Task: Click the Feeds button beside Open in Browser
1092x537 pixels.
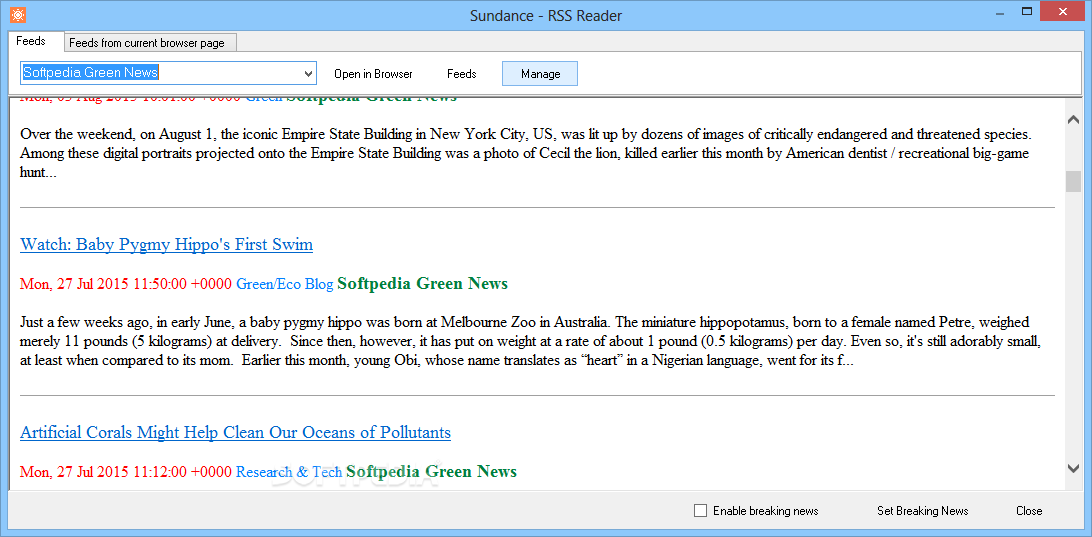Action: click(462, 74)
